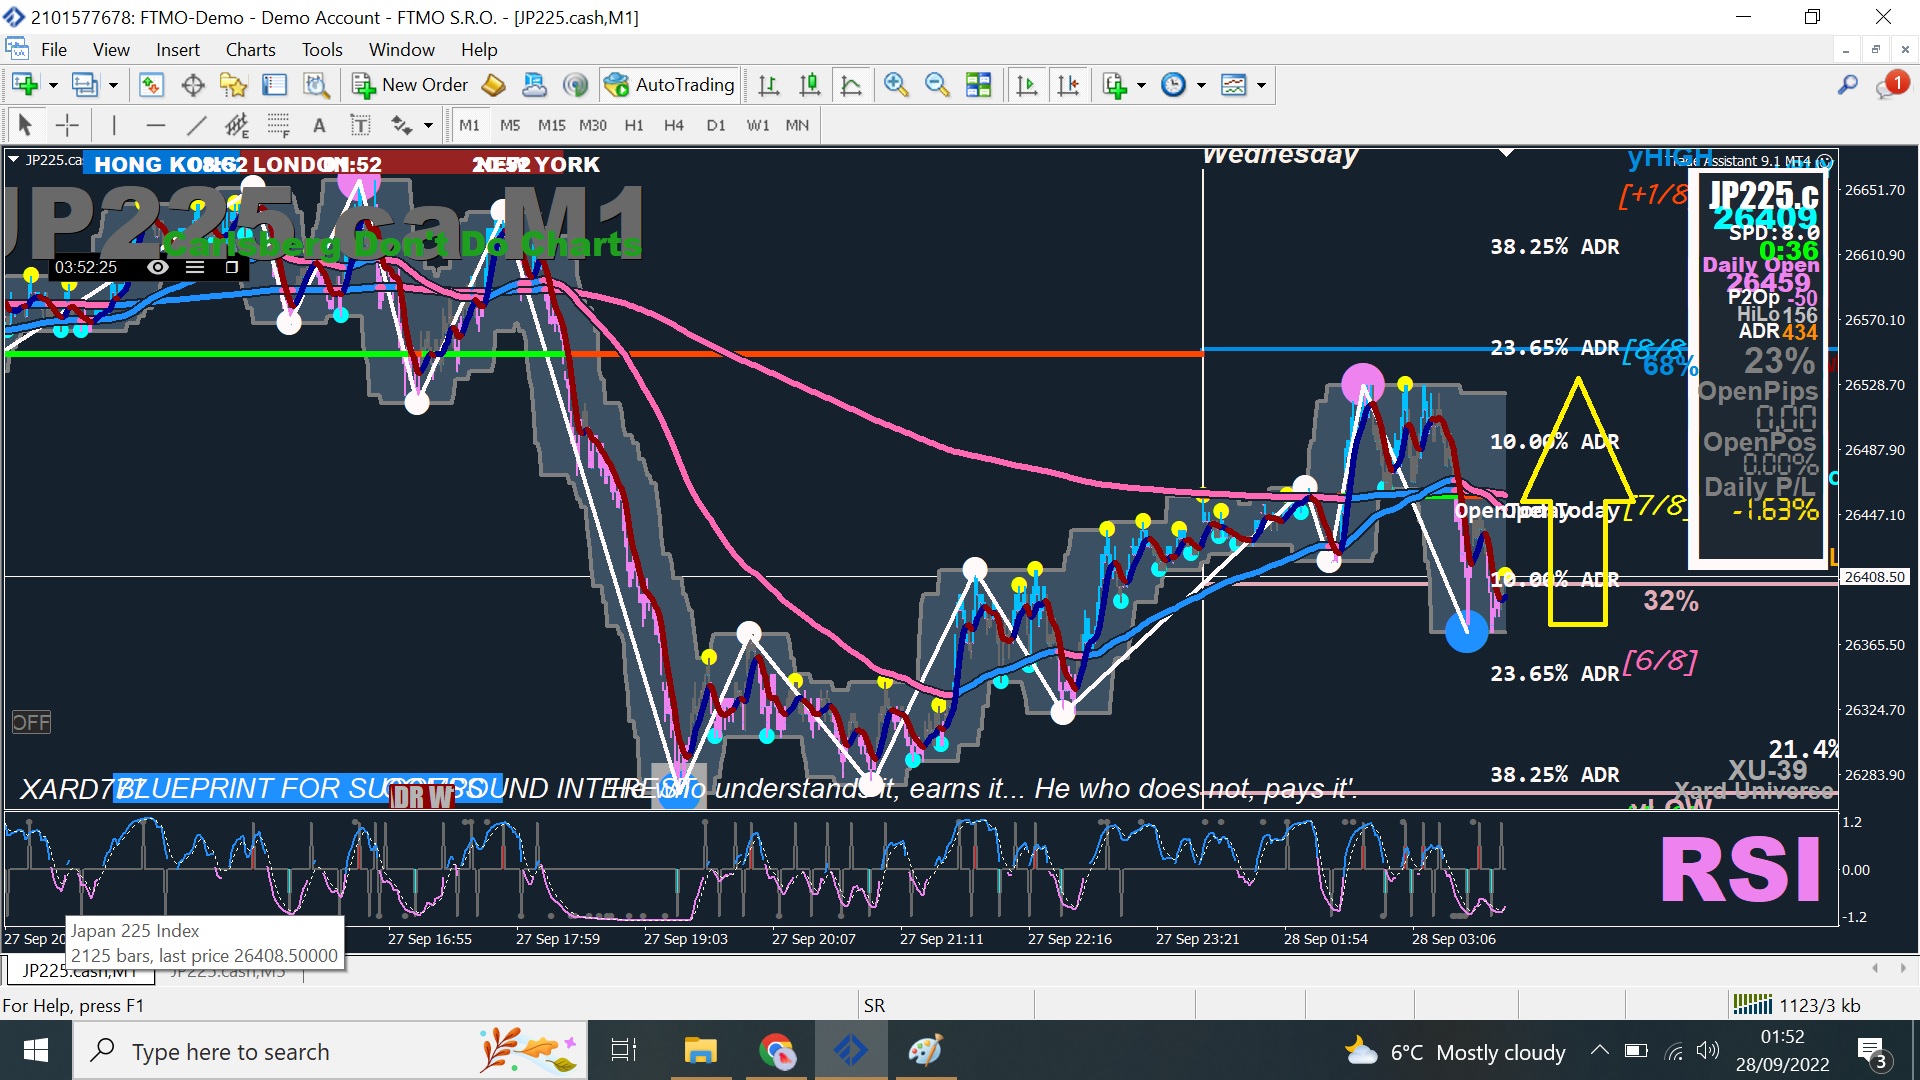Expand the Periodicity clock dropdown arrow
1920x1080 pixels.
1201,85
